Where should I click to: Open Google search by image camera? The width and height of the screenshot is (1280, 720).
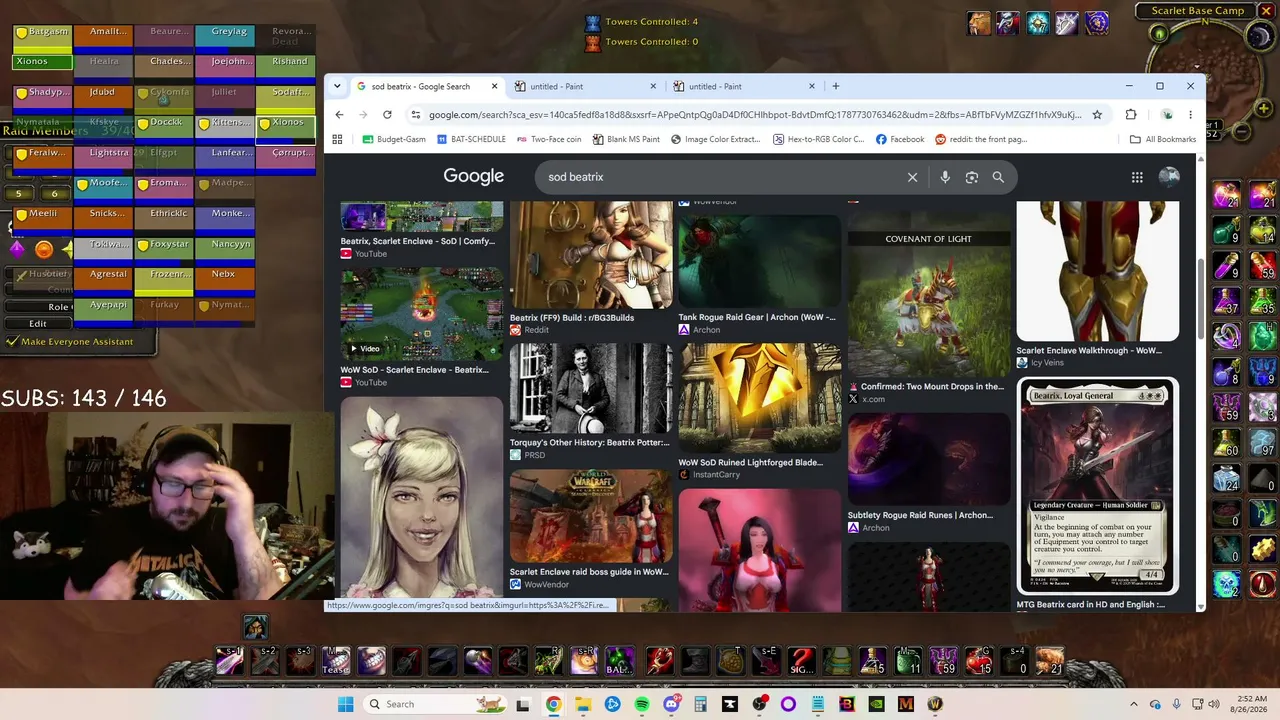click(x=971, y=177)
